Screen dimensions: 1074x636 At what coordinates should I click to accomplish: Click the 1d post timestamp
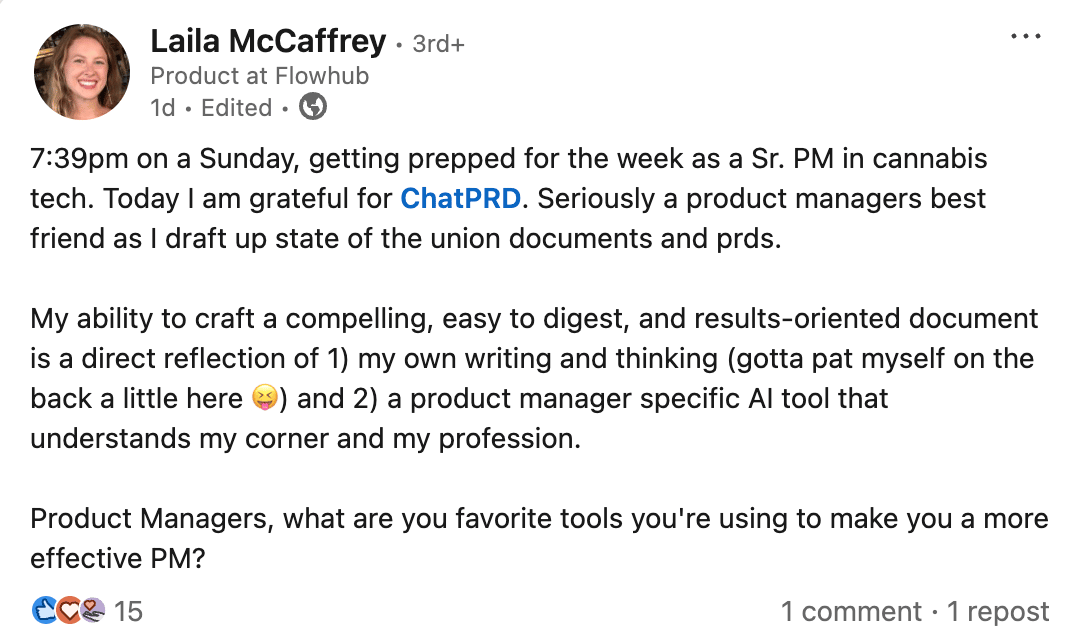(x=163, y=107)
